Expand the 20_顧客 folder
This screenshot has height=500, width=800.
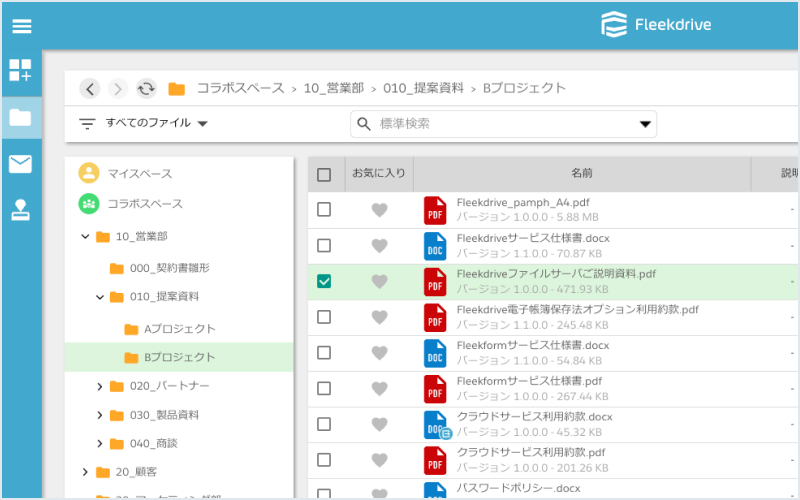coord(85,472)
